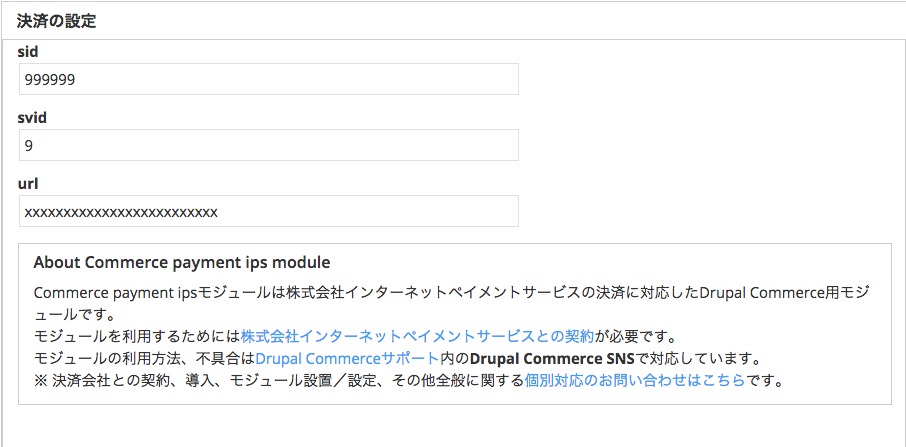
Task: Click the "sid" field label
Action: point(28,52)
